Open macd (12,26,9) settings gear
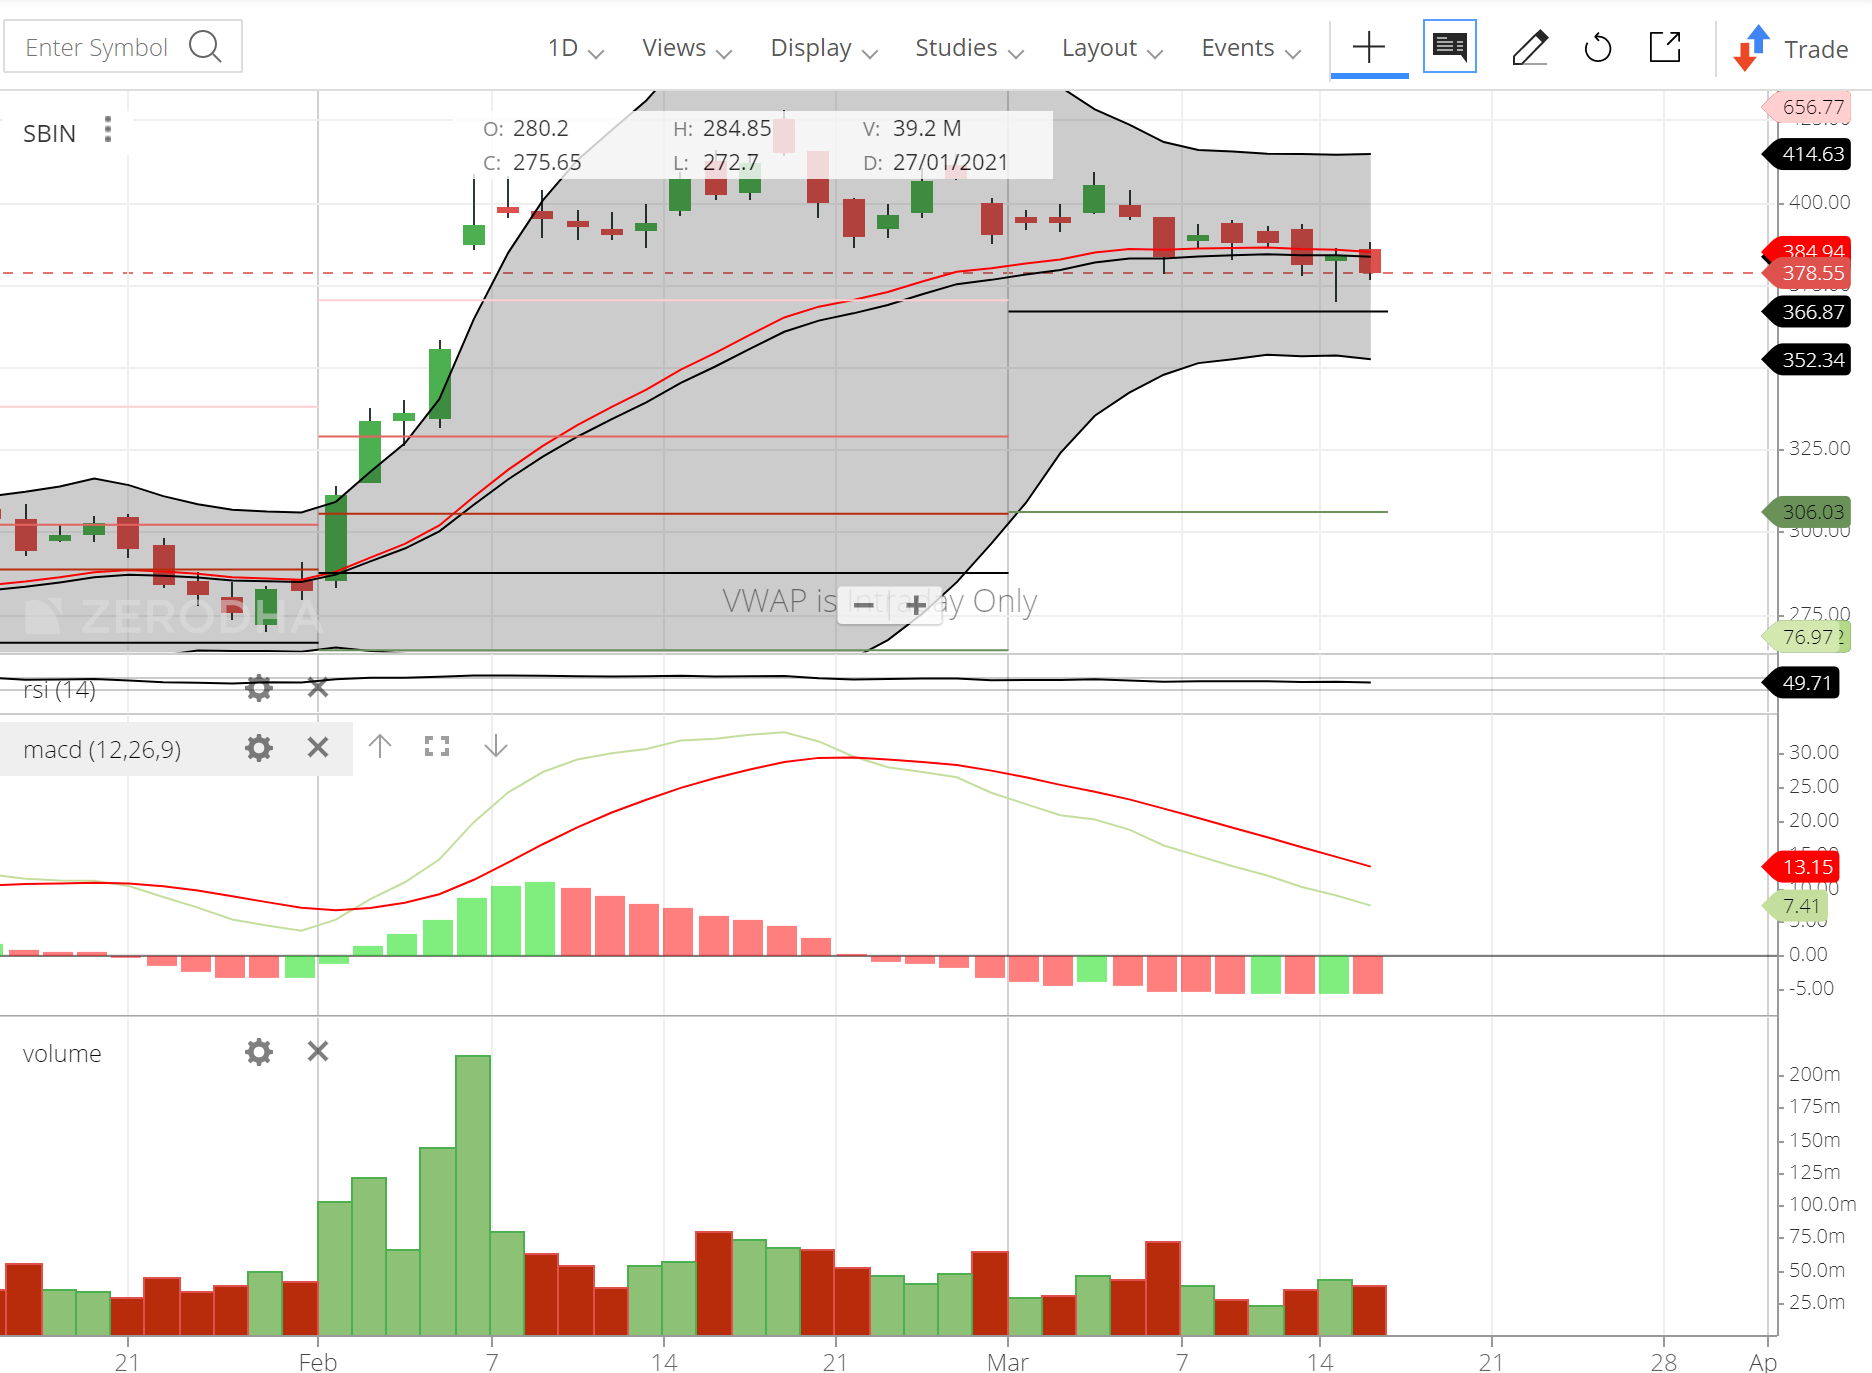This screenshot has width=1872, height=1373. point(259,748)
